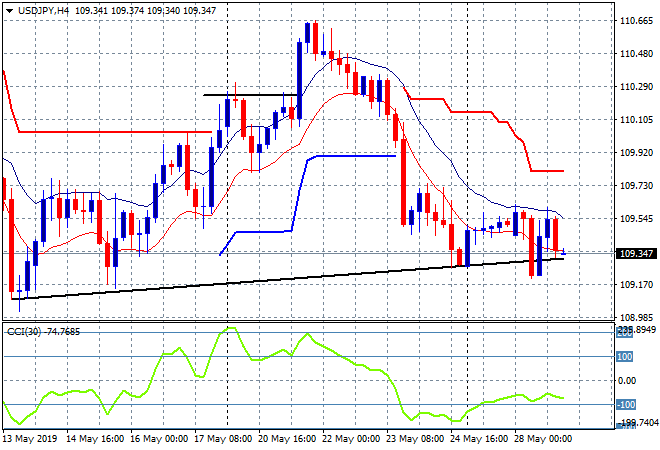
Task: Click the CCI -100 level marker
Action: (x=625, y=405)
